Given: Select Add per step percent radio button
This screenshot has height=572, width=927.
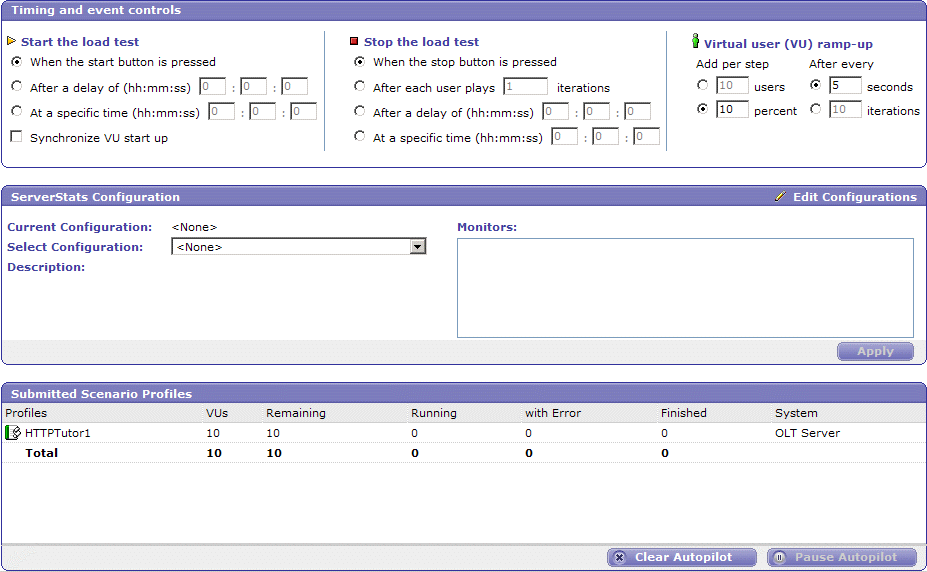Looking at the screenshot, I should point(702,109).
